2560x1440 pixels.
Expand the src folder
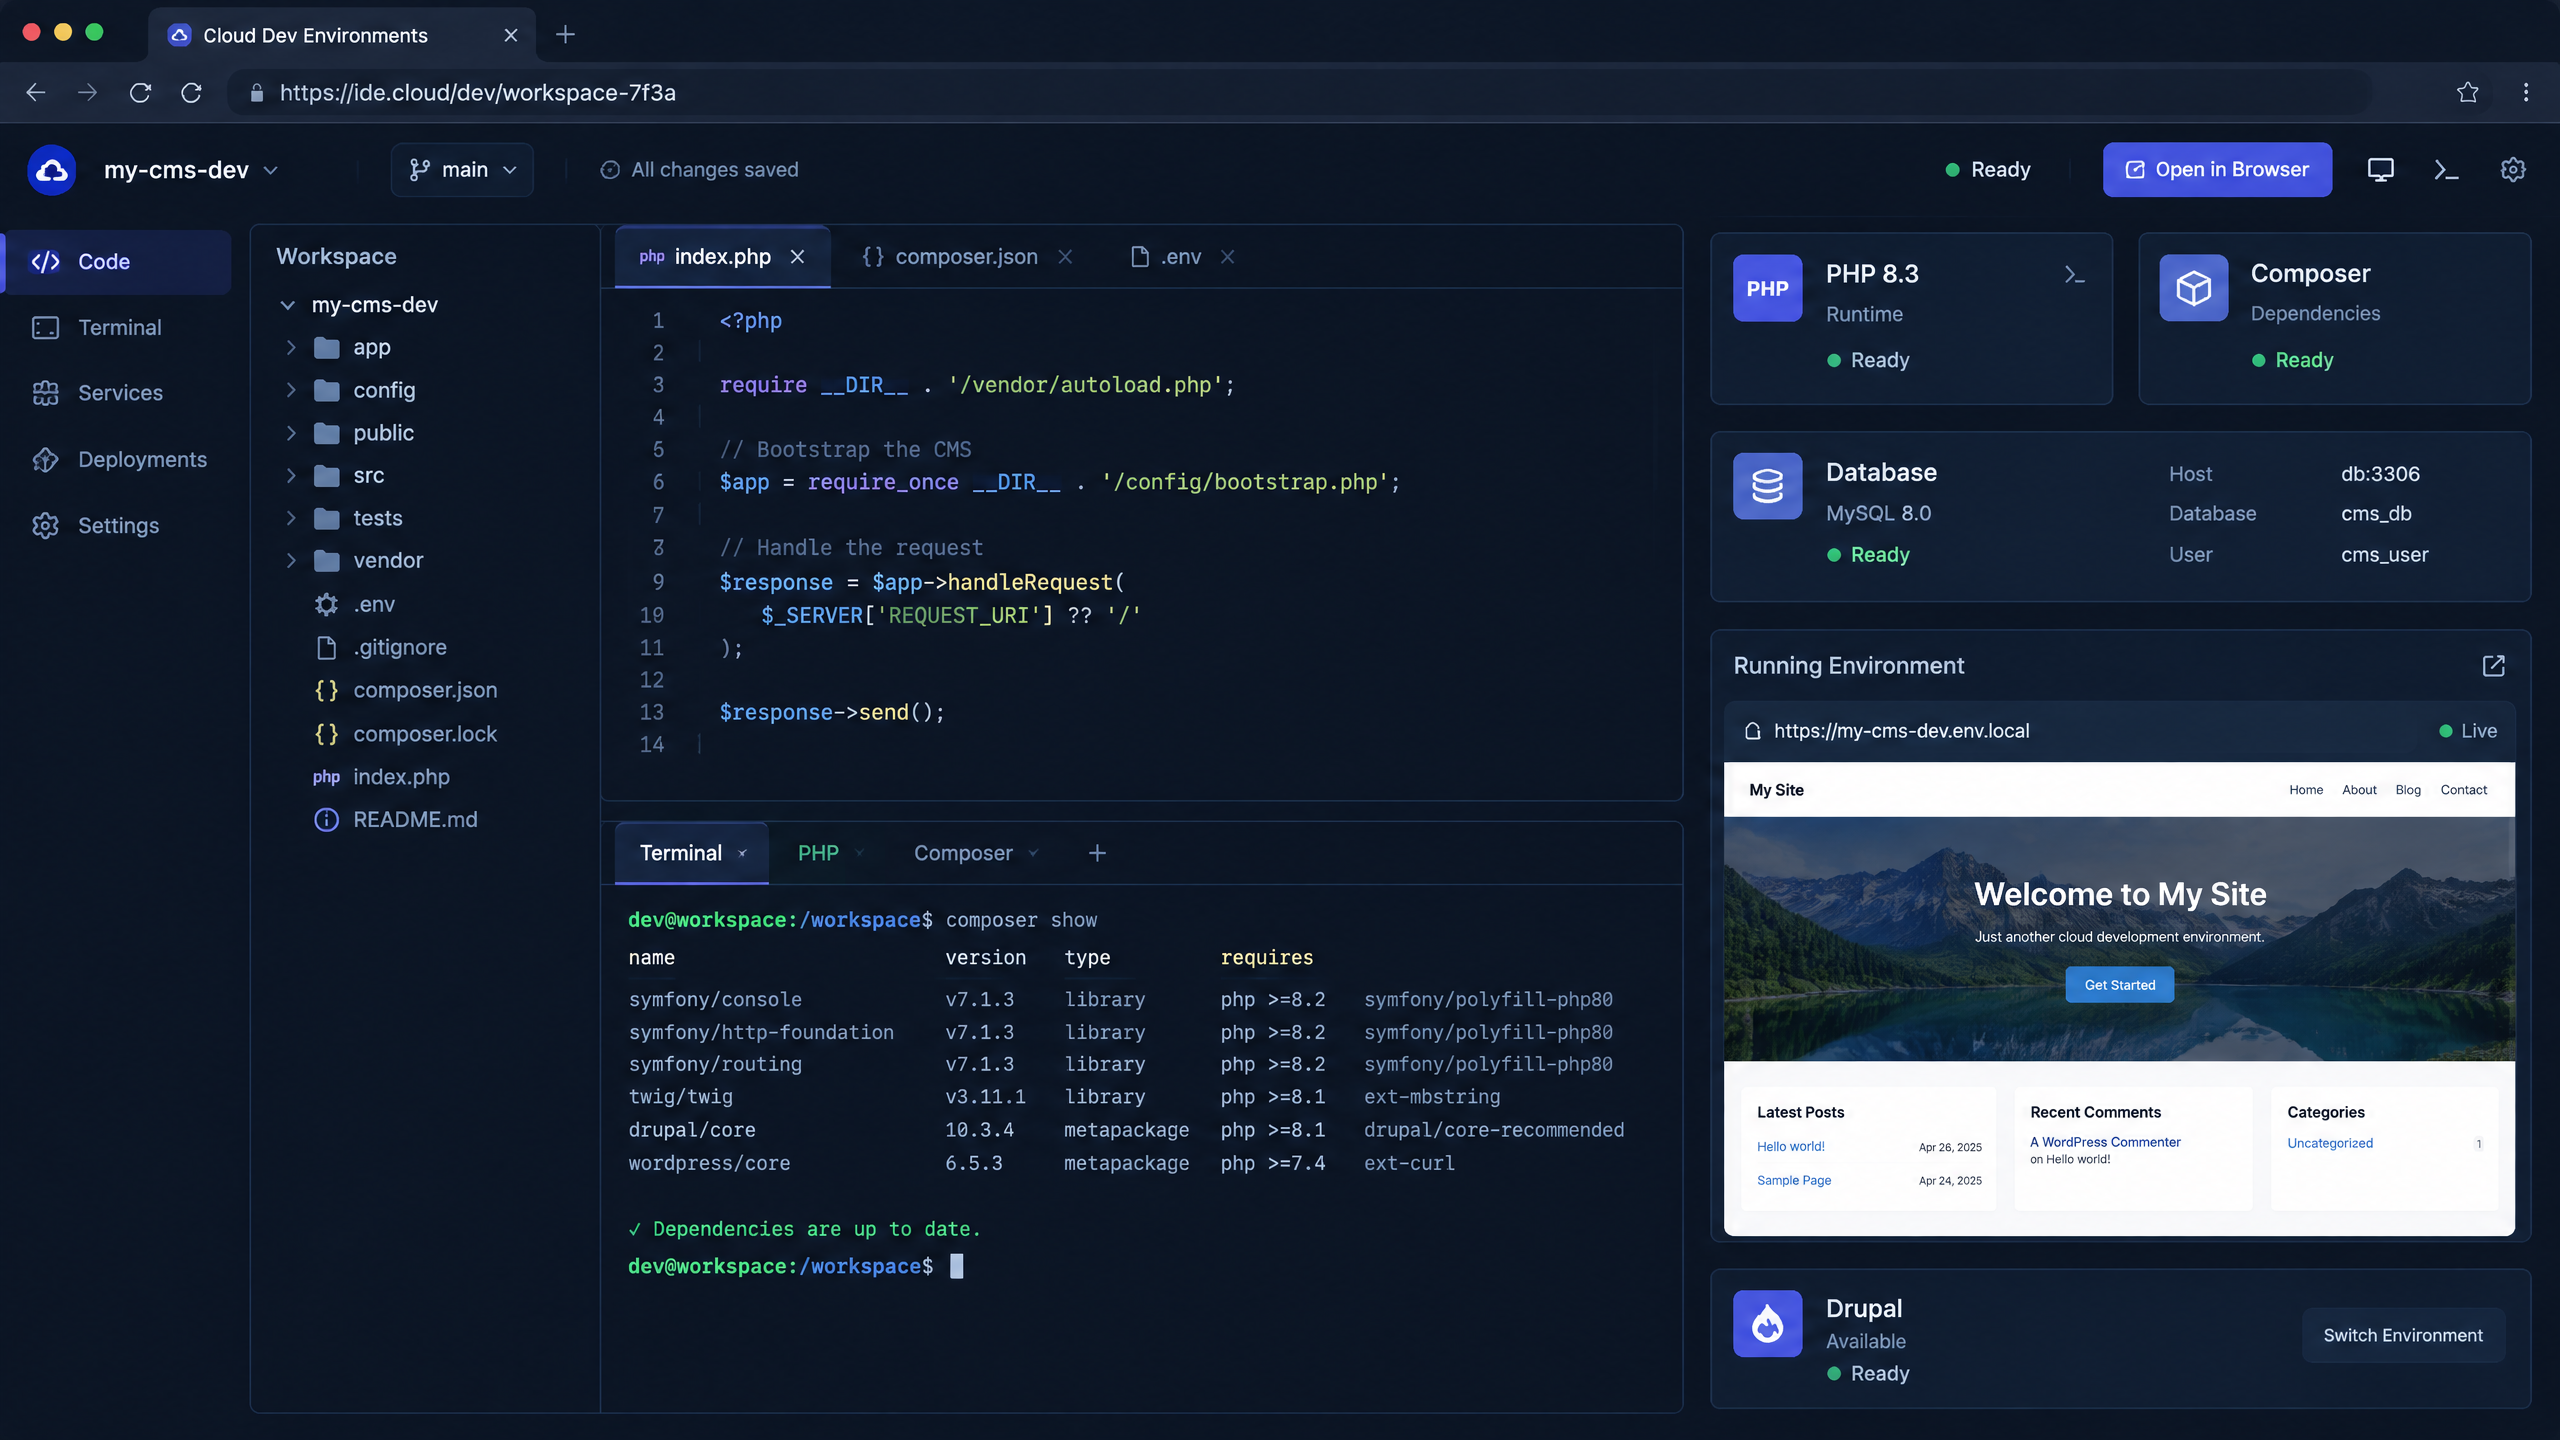point(291,476)
